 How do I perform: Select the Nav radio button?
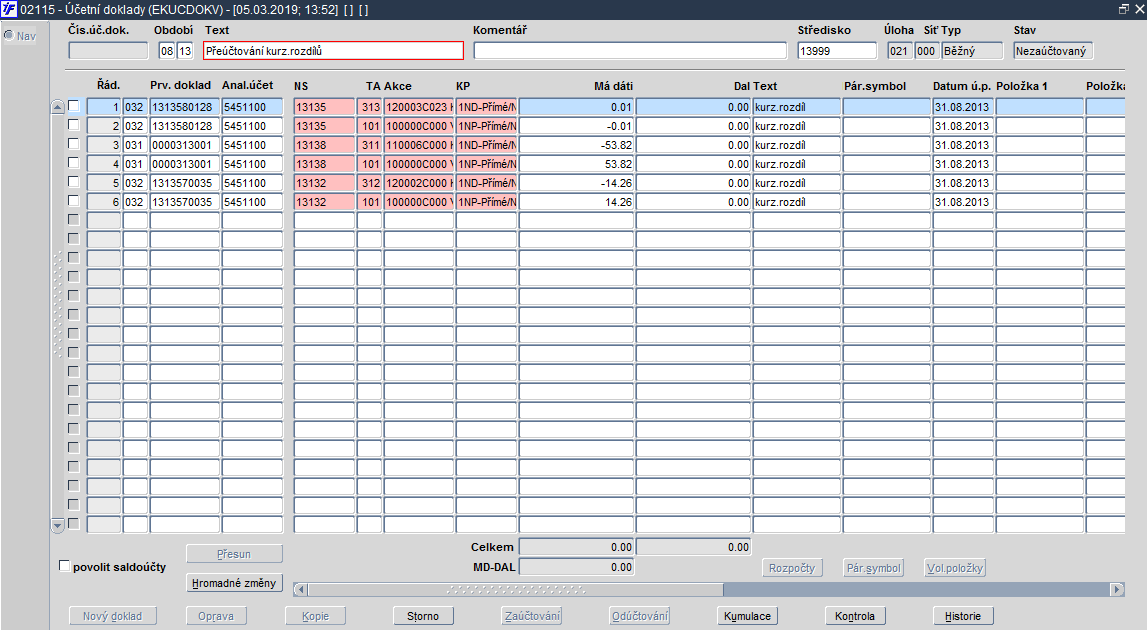point(10,35)
